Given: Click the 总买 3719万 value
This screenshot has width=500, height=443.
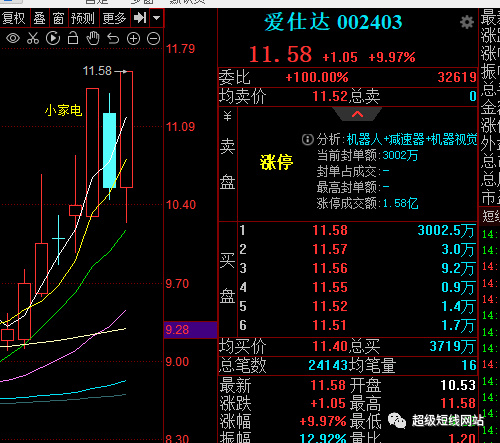Looking at the screenshot, I should click(452, 347).
